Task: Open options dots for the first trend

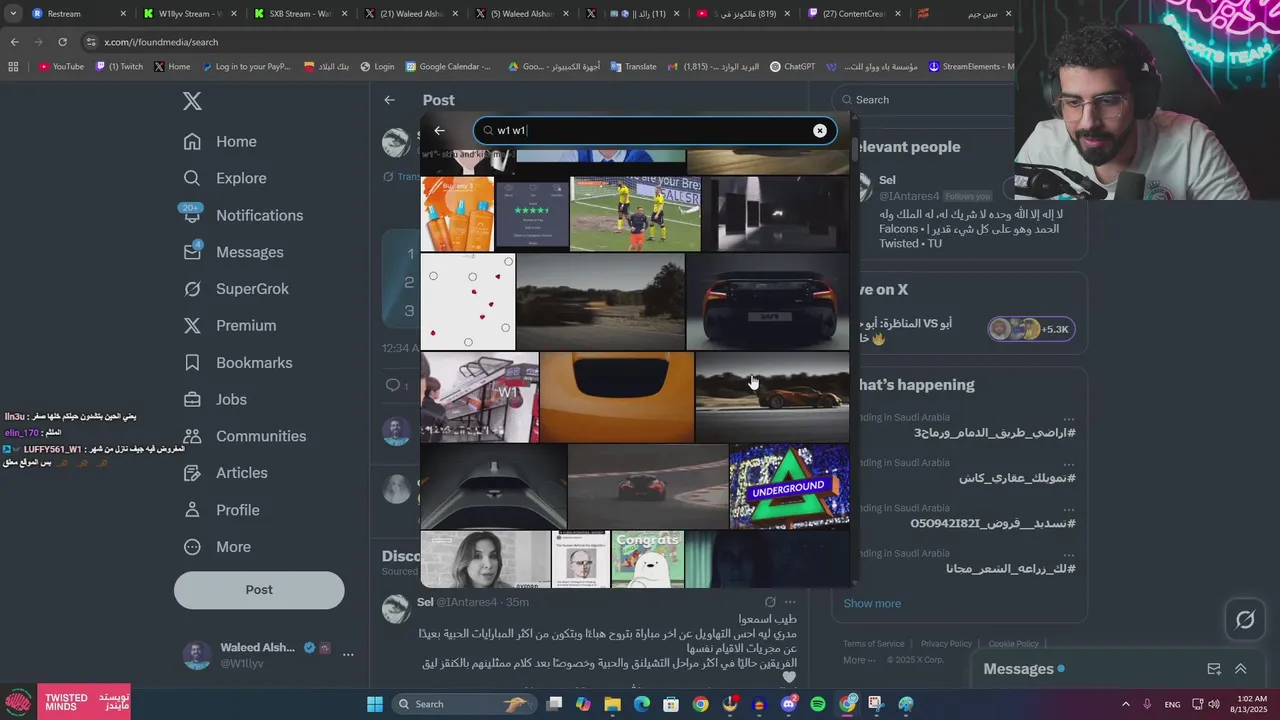Action: point(1069,418)
